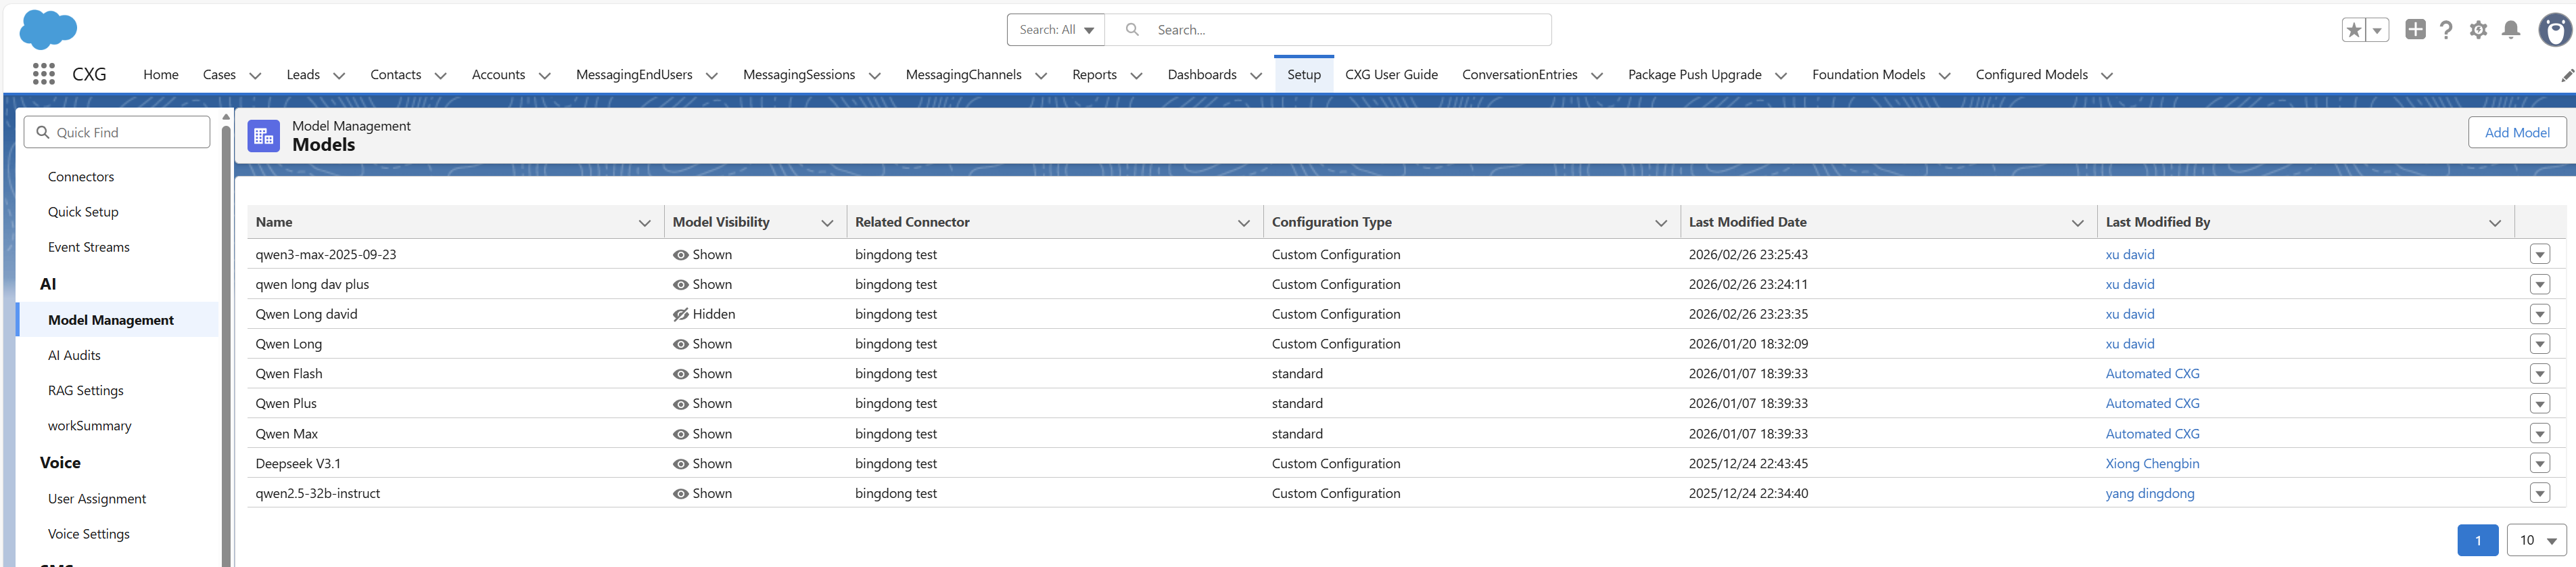
Task: Open the Configured Models tab
Action: 2031,75
